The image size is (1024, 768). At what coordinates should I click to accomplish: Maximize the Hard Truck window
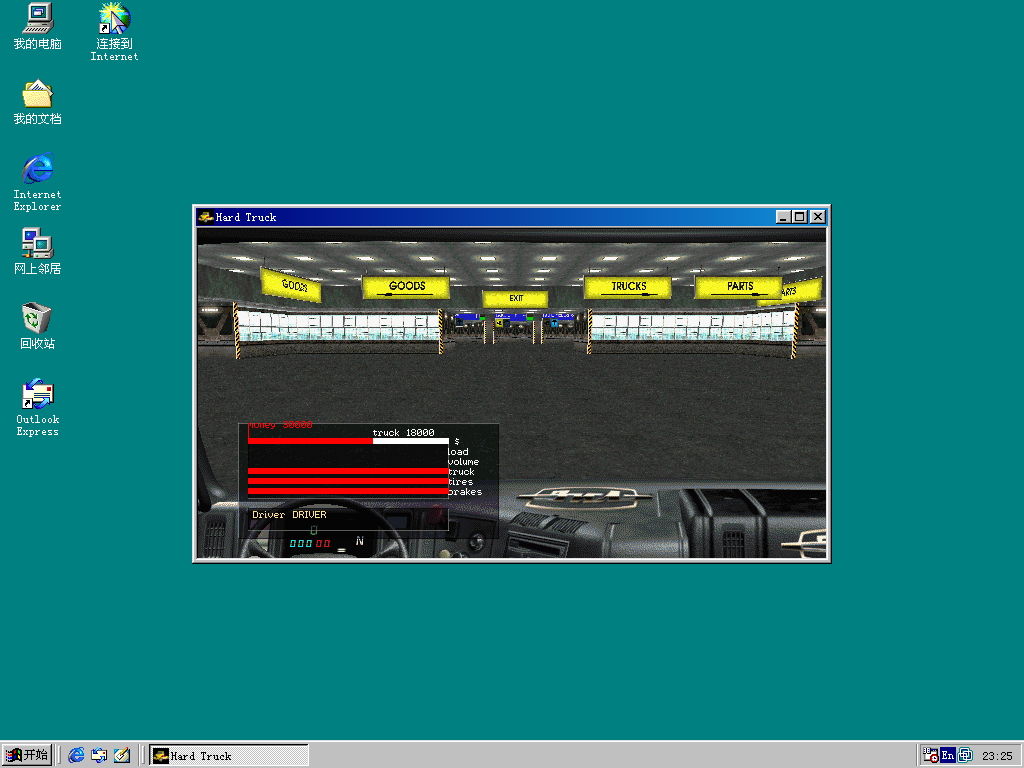click(x=799, y=217)
